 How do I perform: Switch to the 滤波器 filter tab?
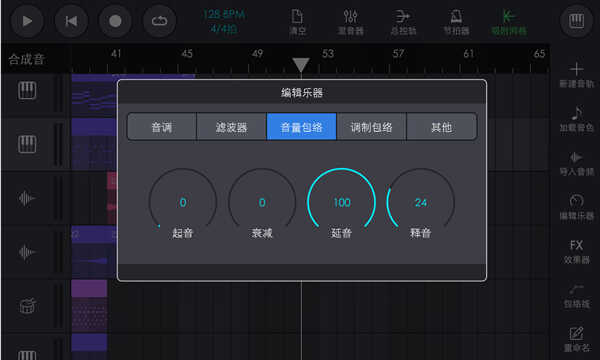pos(232,127)
